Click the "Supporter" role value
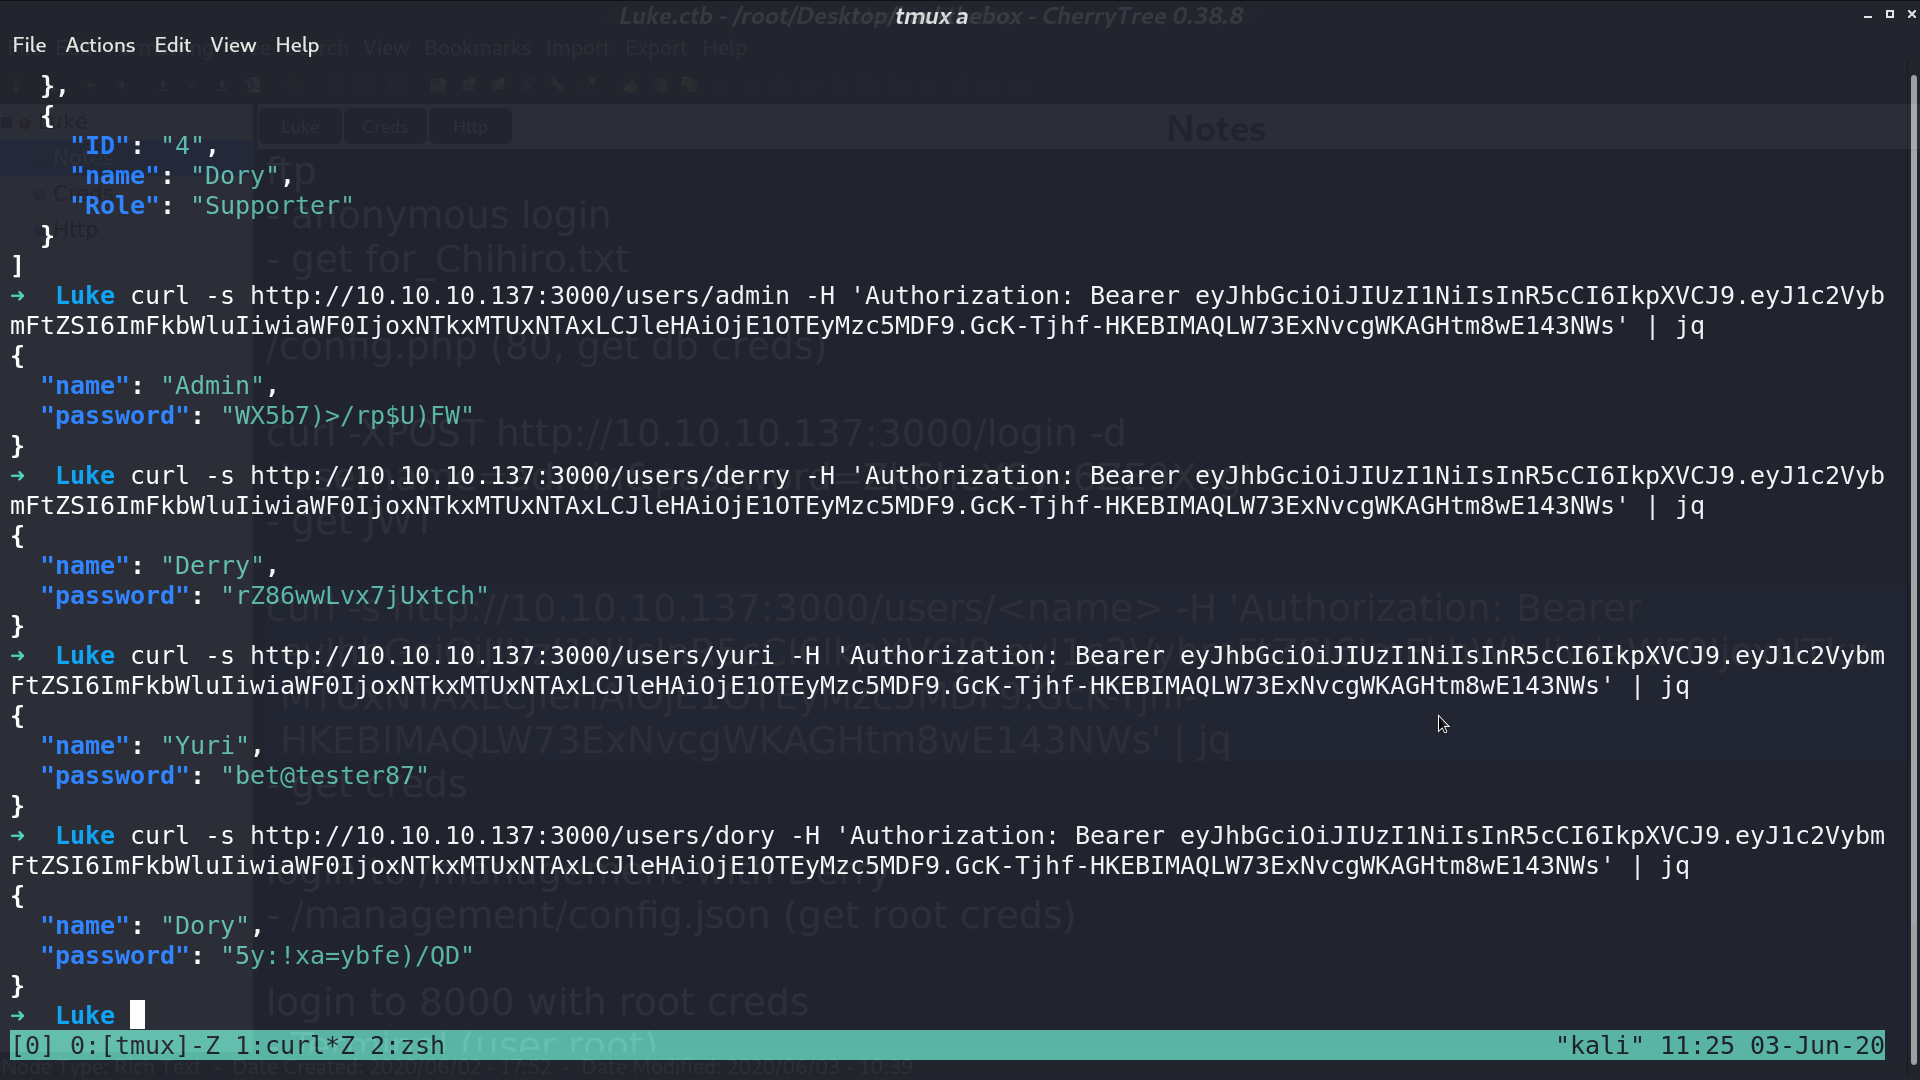Viewport: 1920px width, 1080px height. 272,206
